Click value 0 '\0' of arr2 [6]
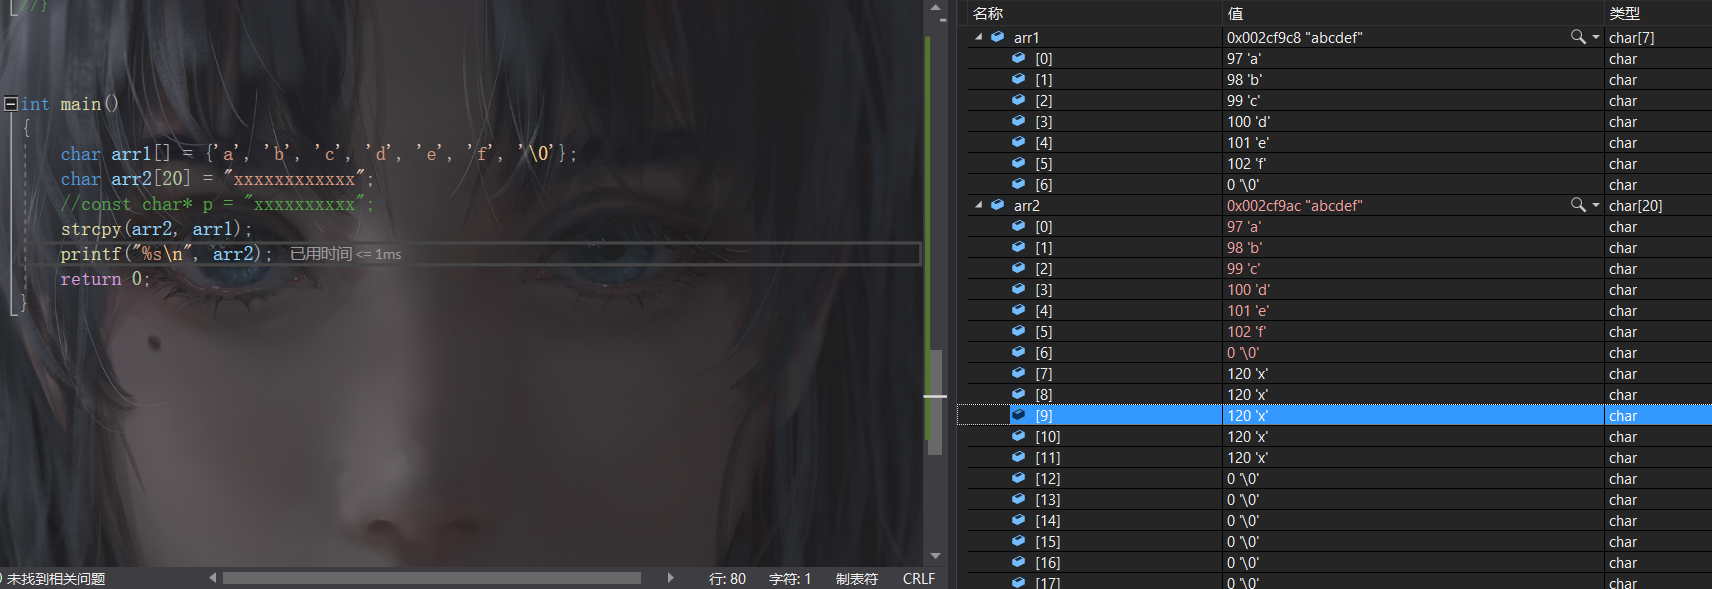 [1243, 352]
